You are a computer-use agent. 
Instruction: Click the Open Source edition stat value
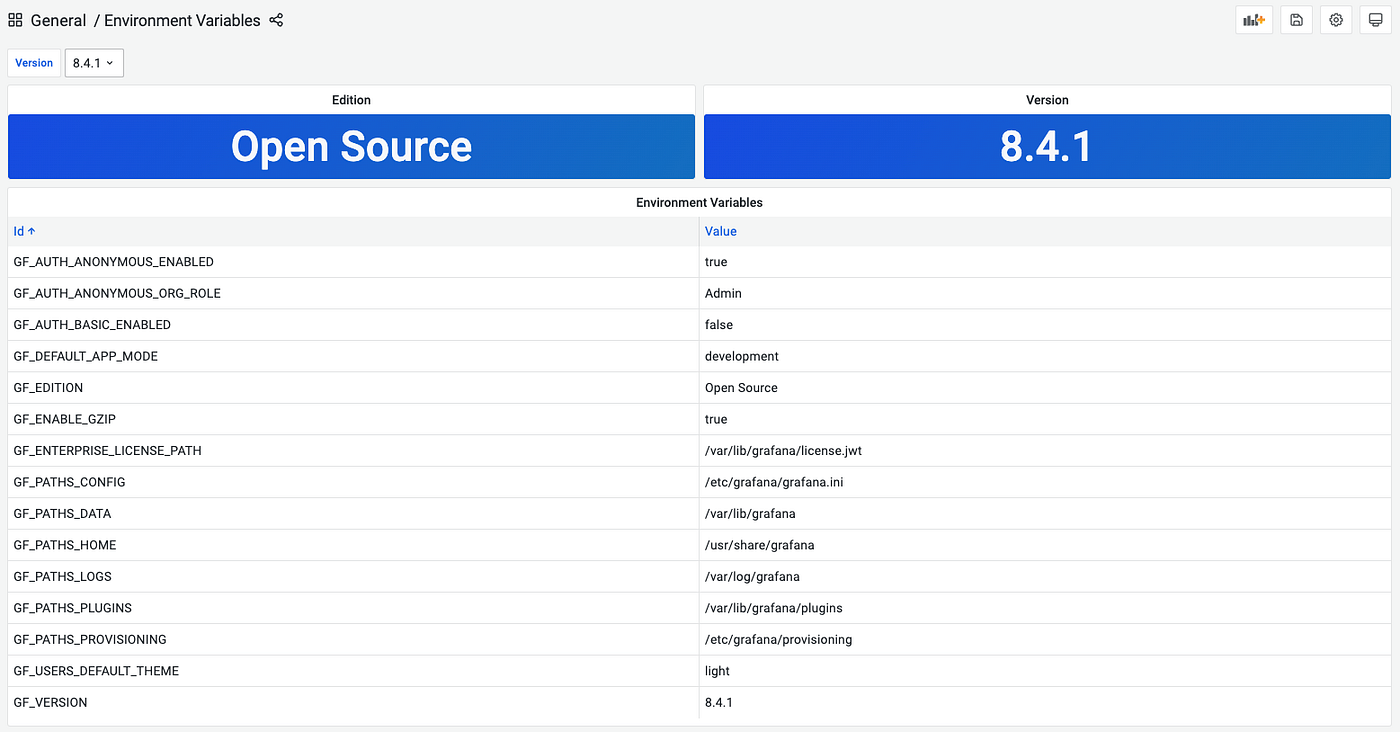pos(351,146)
